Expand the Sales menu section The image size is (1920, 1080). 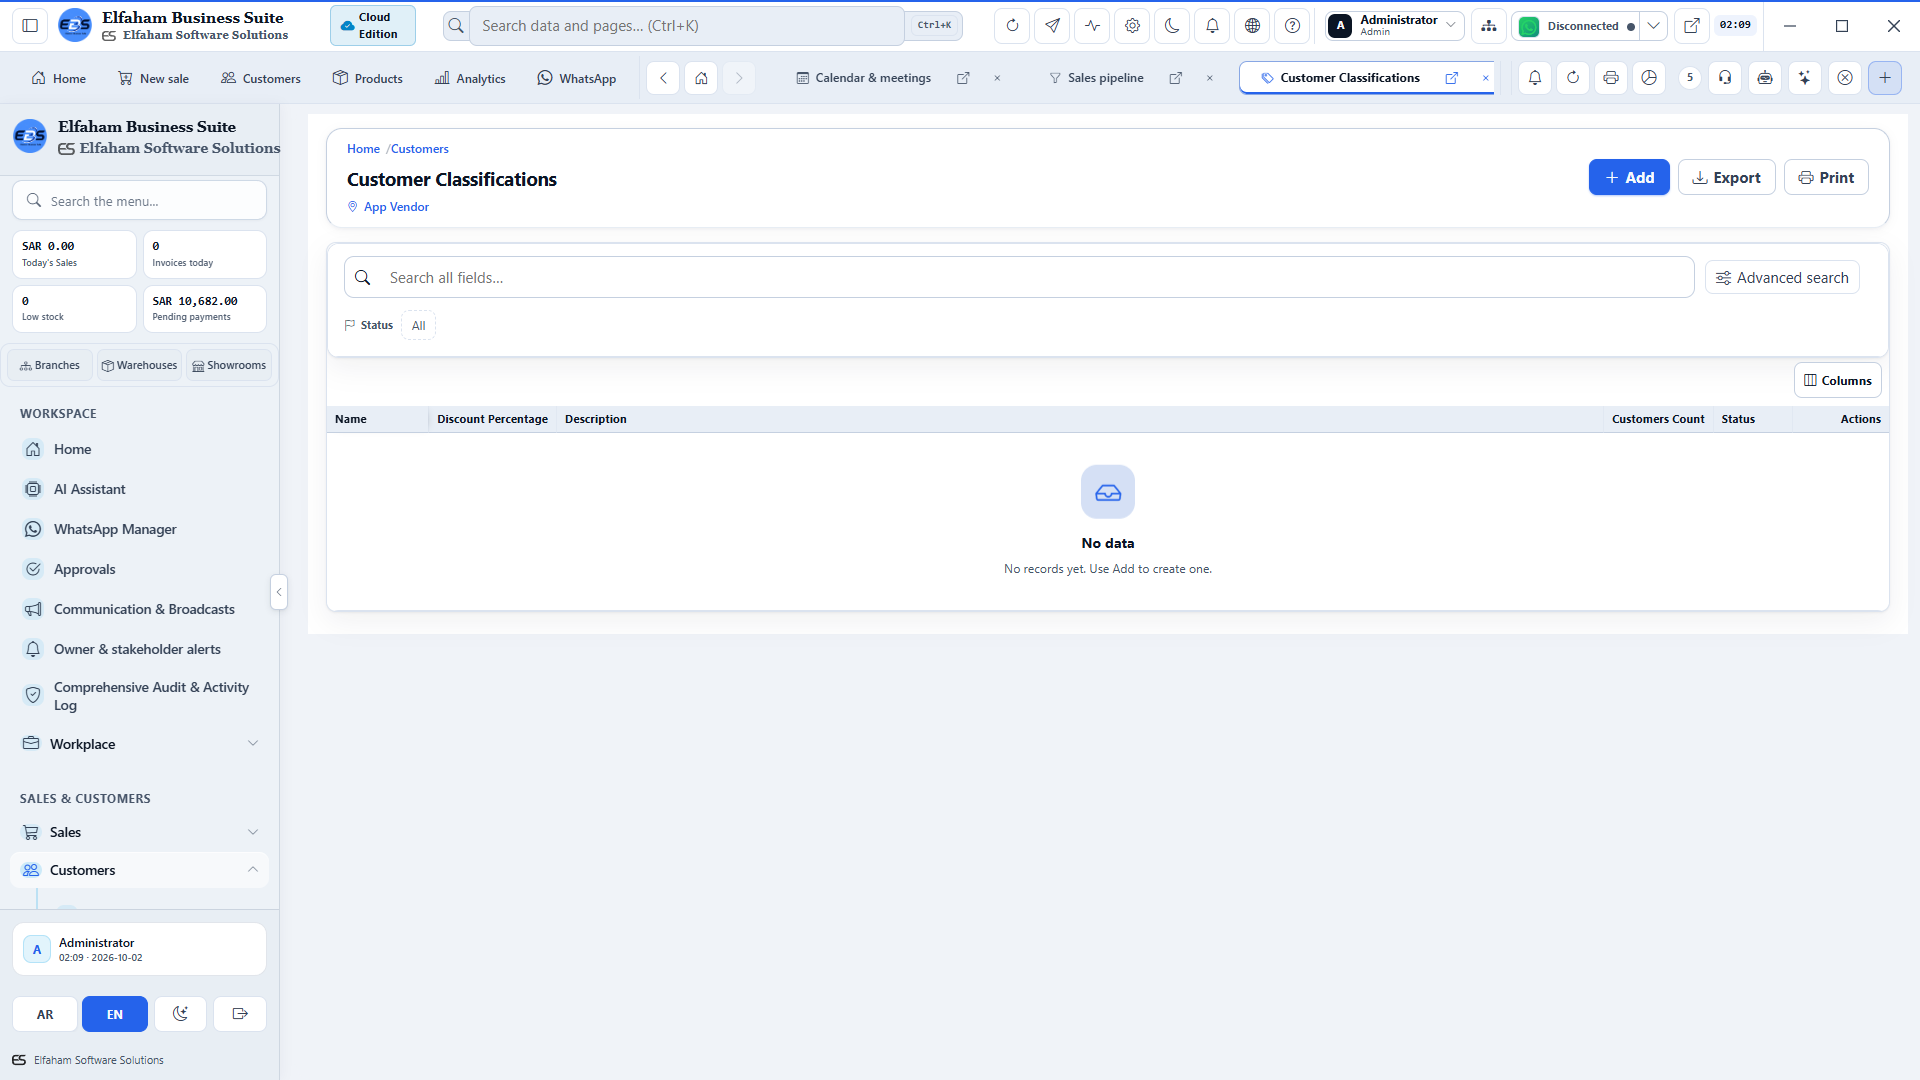click(139, 832)
